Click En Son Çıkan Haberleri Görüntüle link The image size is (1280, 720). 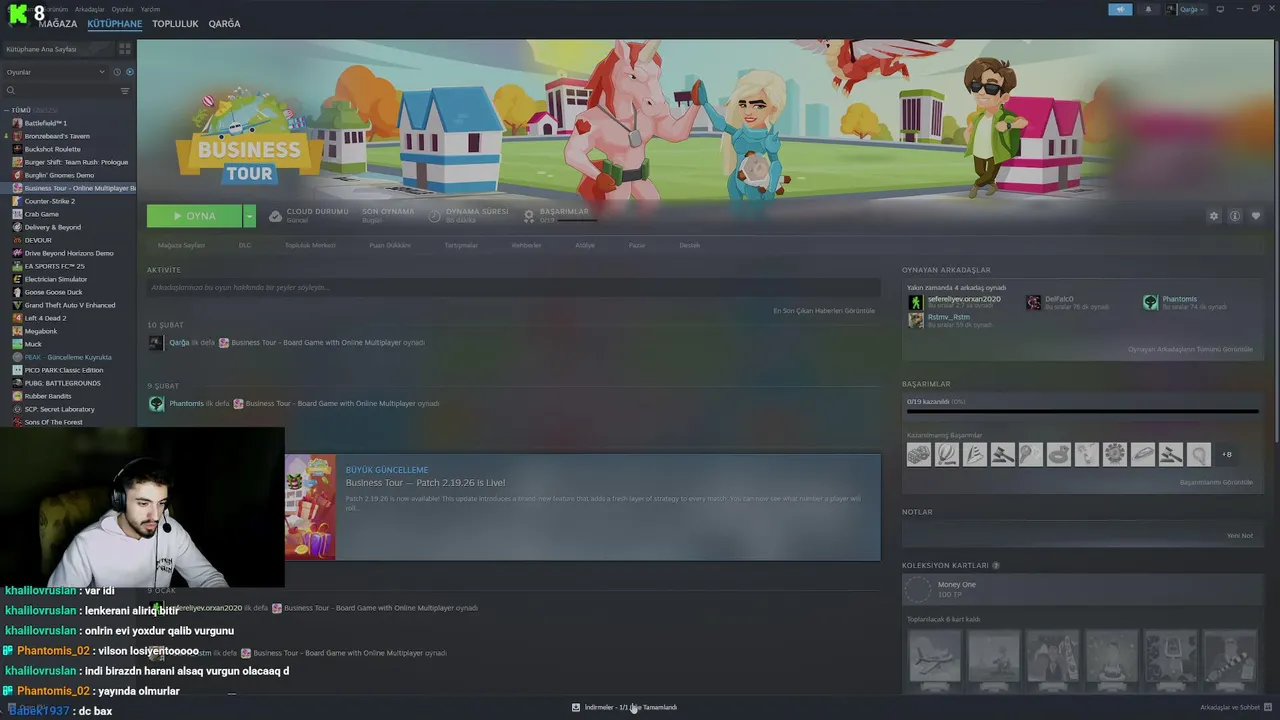coord(824,311)
